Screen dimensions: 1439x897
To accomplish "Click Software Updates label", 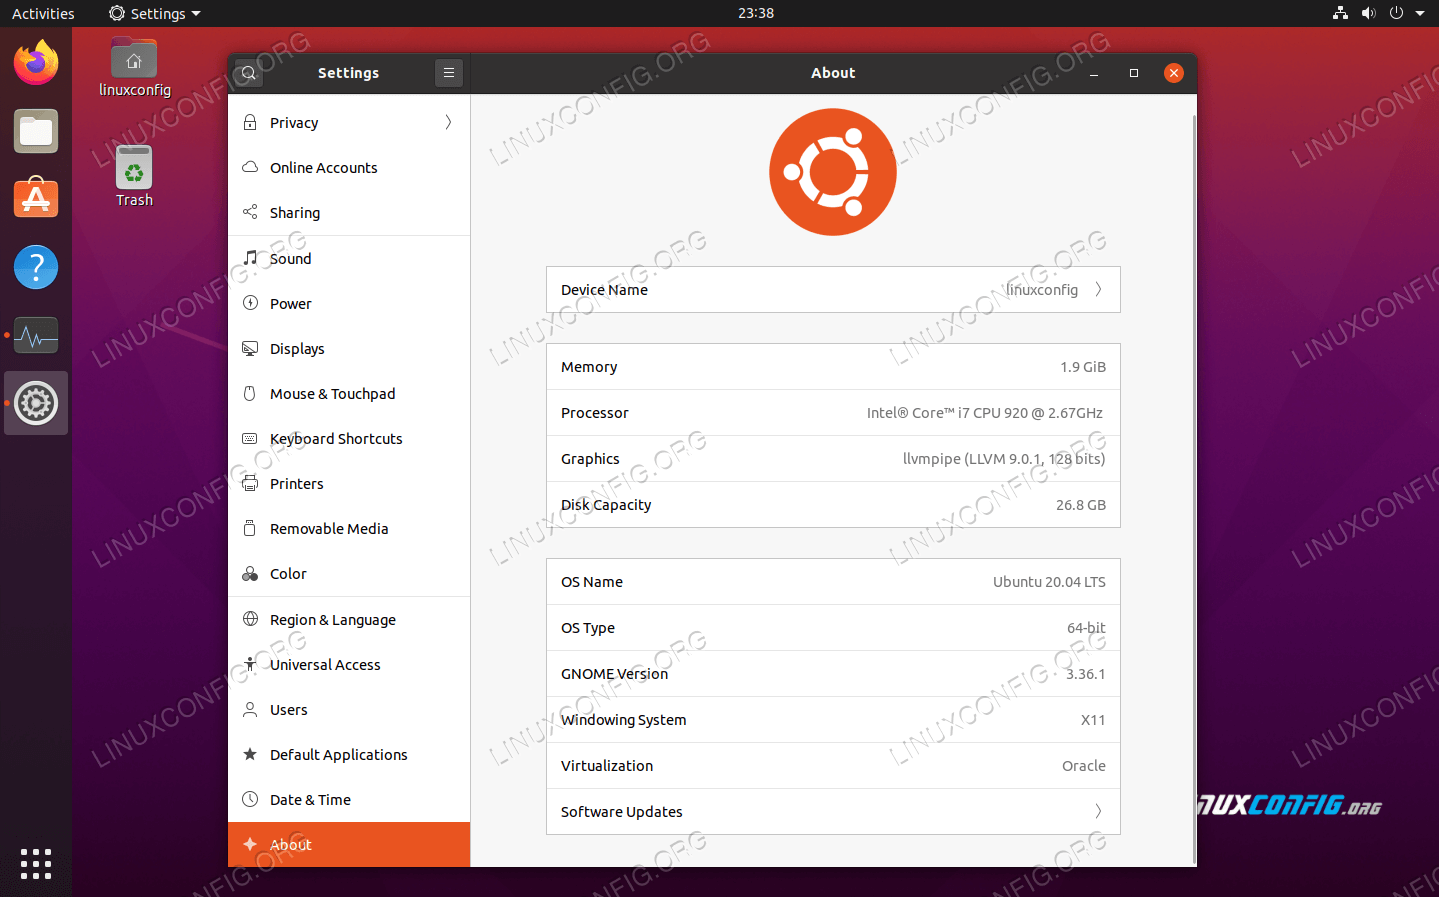I will tap(621, 812).
